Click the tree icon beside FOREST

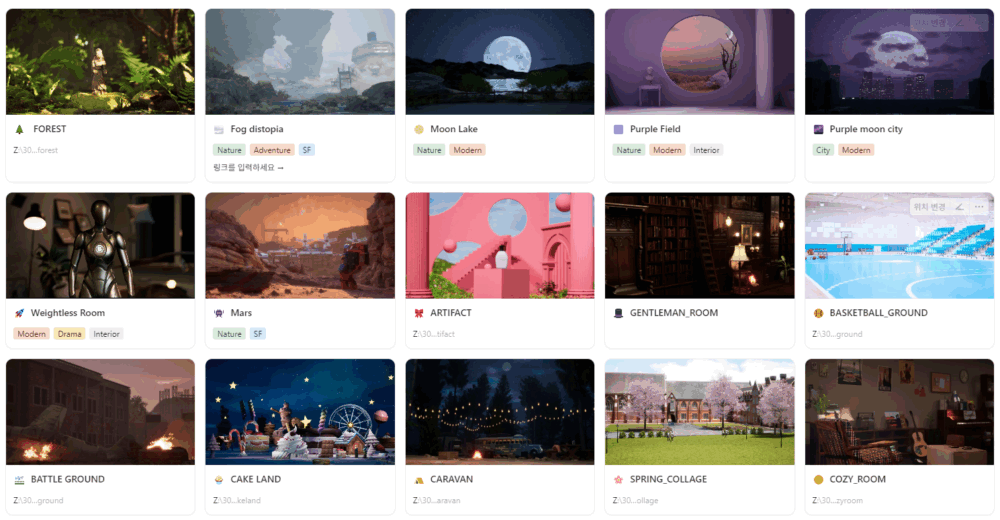pyautogui.click(x=20, y=129)
